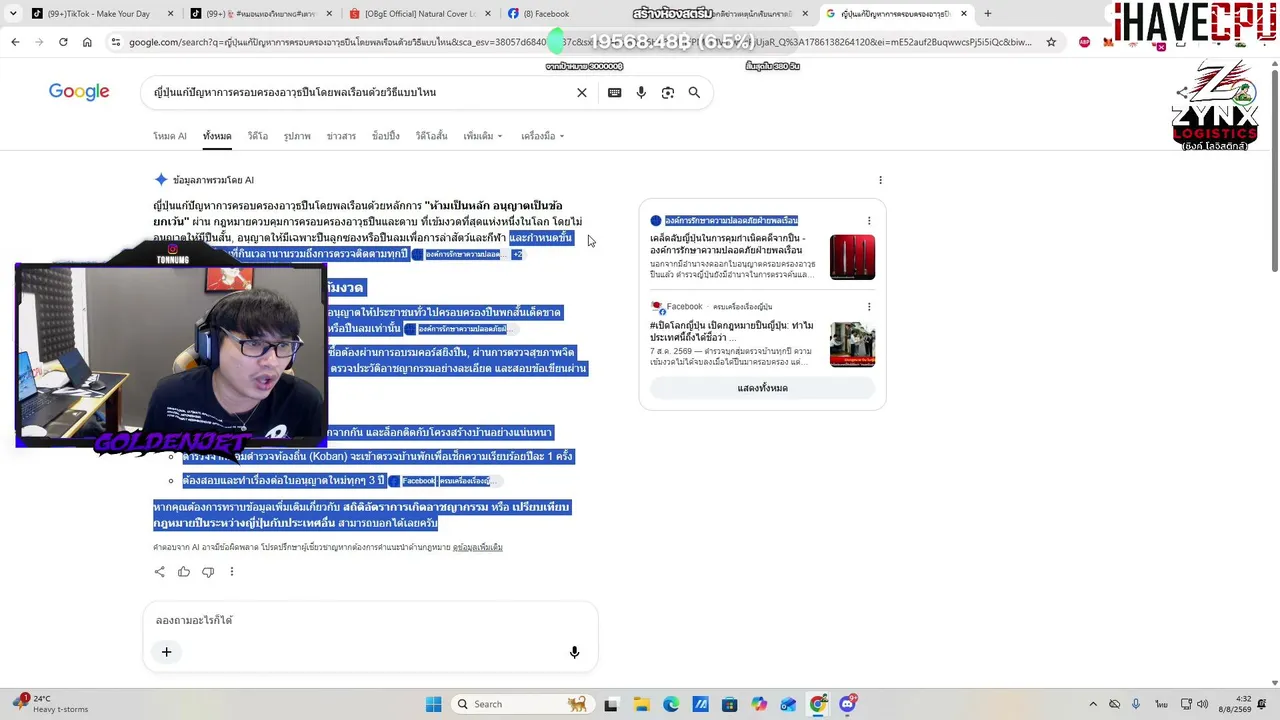Open options for the Facebook source card
The width and height of the screenshot is (1280, 720).
coord(869,307)
